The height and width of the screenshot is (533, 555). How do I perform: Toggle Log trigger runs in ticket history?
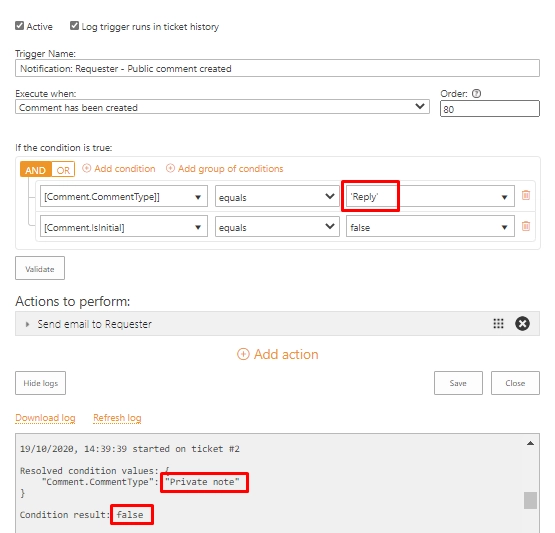74,25
